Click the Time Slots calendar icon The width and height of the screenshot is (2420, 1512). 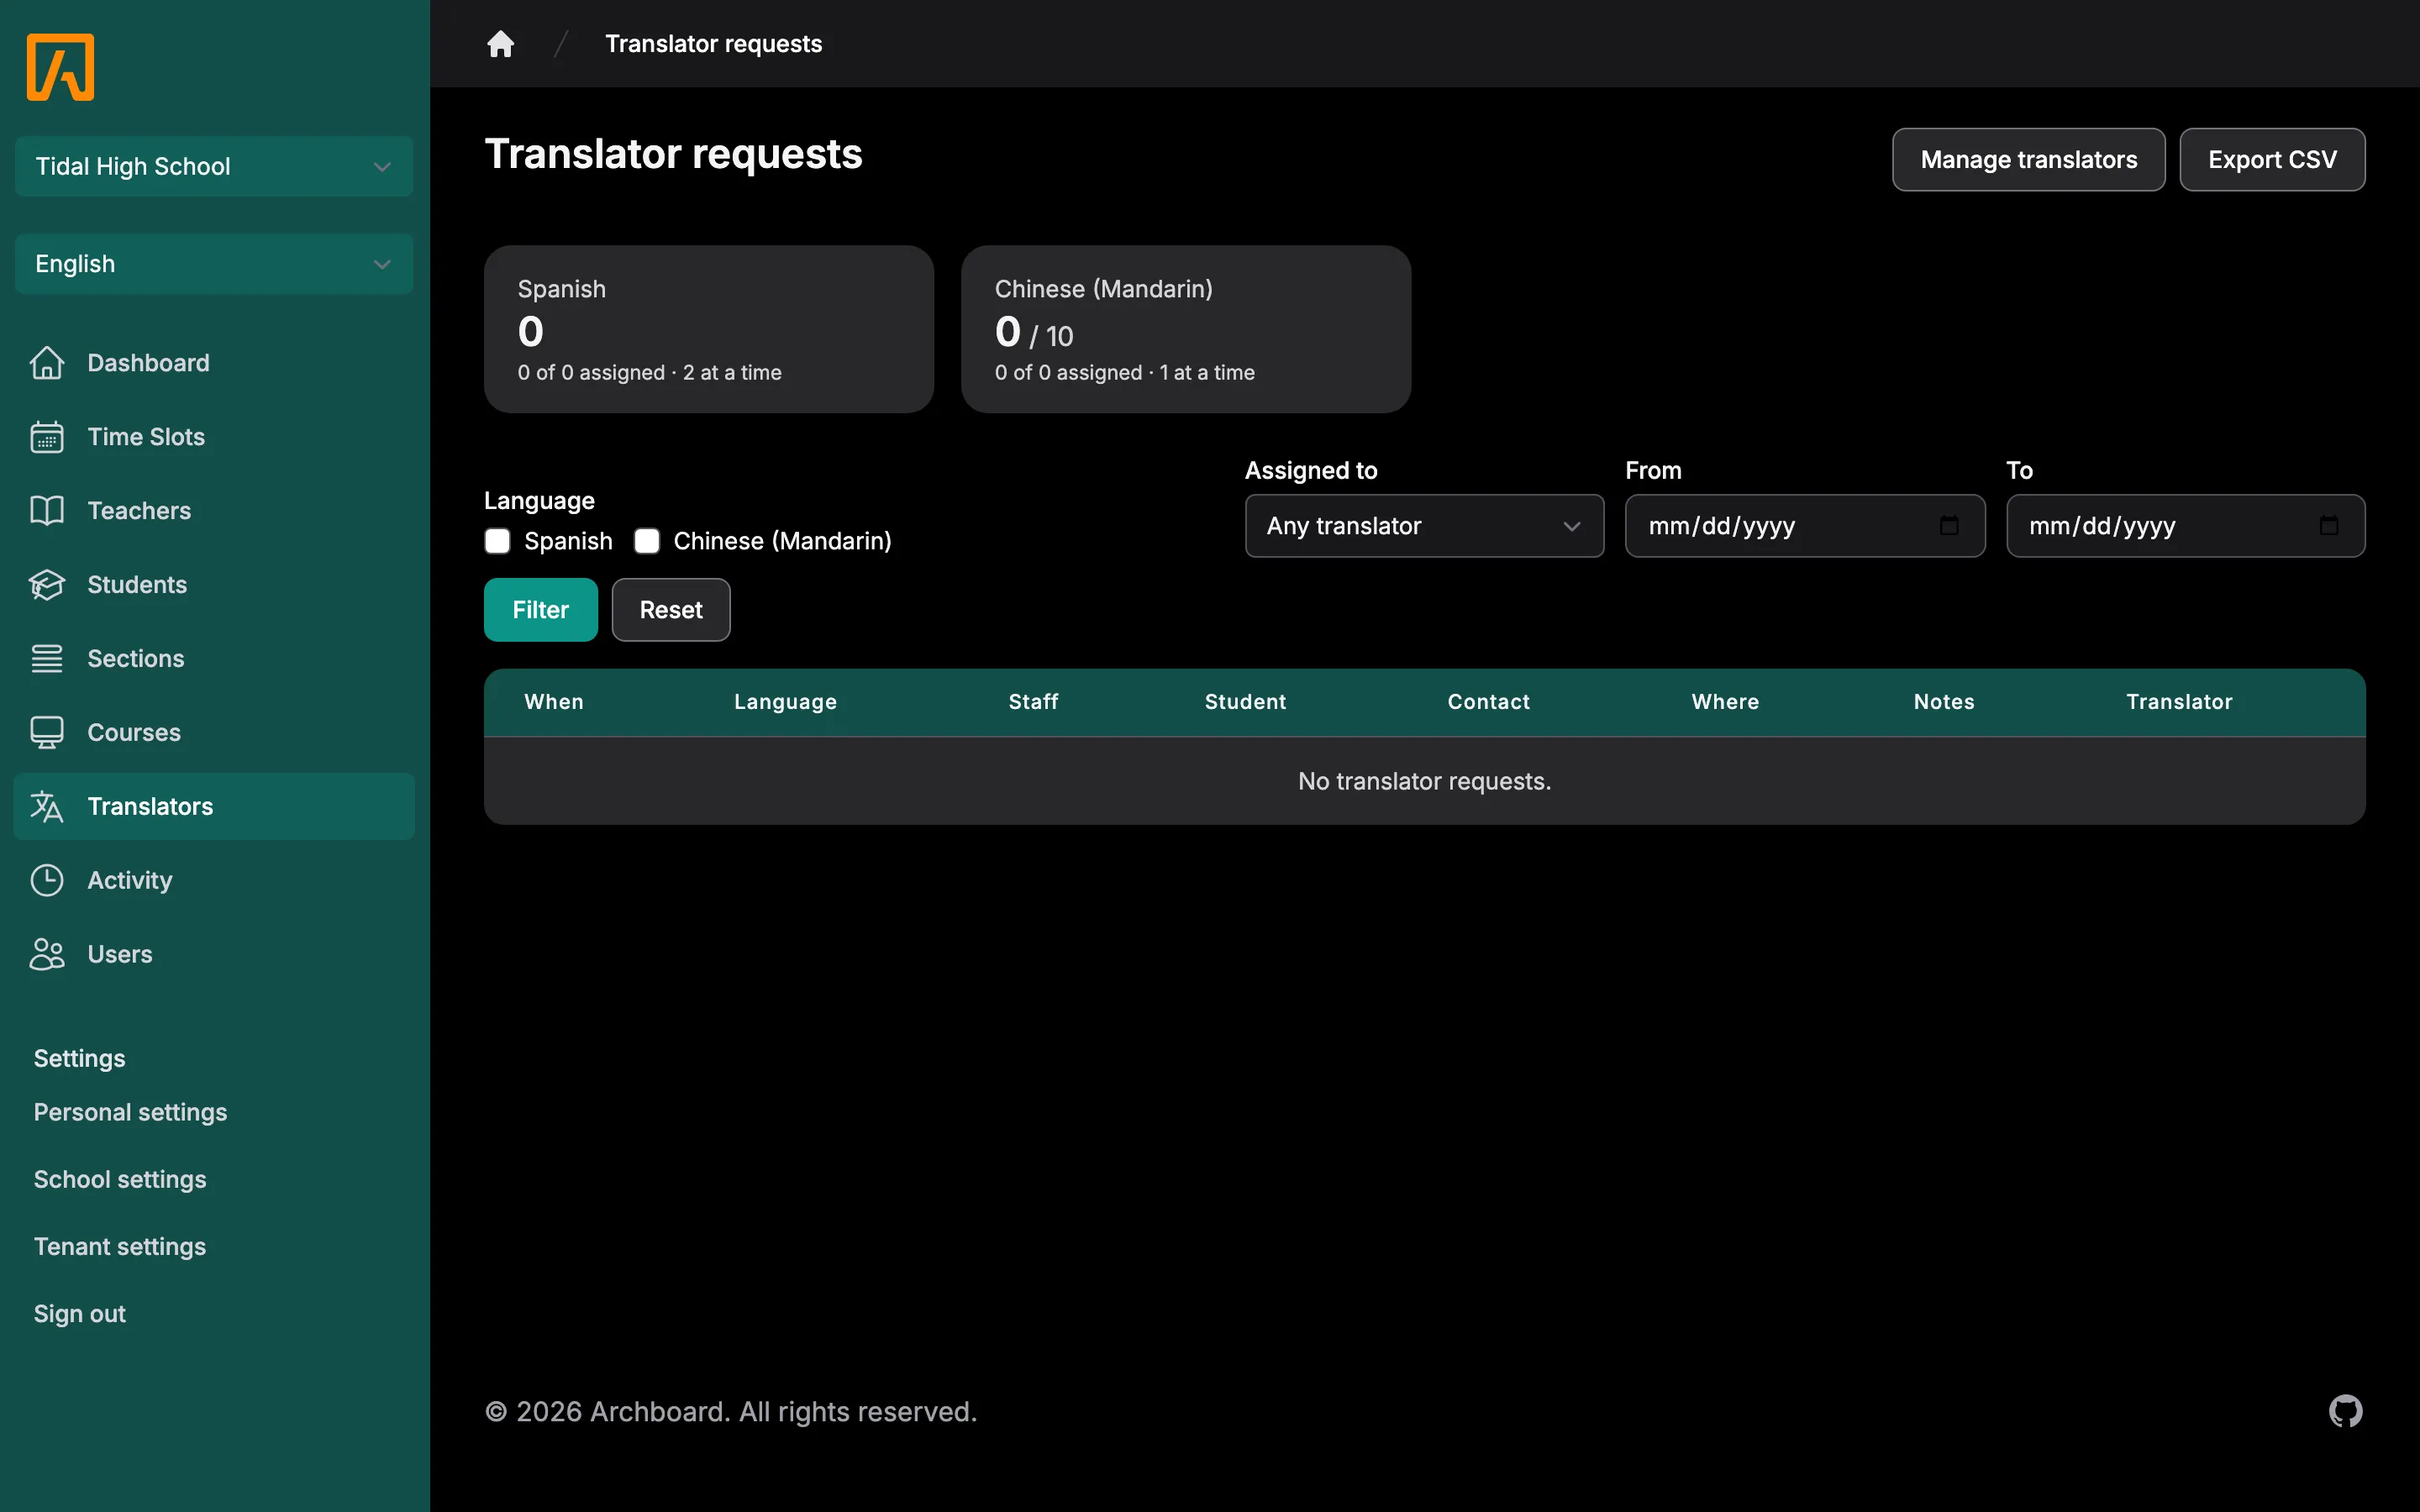coord(47,437)
